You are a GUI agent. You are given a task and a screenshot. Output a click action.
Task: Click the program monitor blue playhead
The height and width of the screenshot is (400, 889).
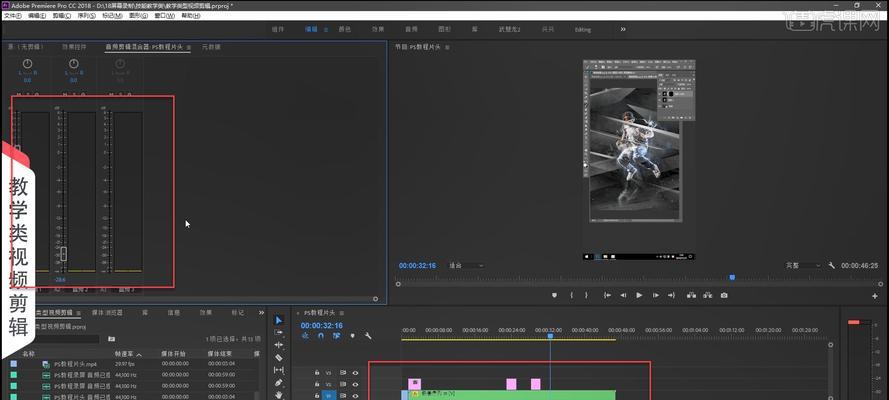click(x=732, y=278)
